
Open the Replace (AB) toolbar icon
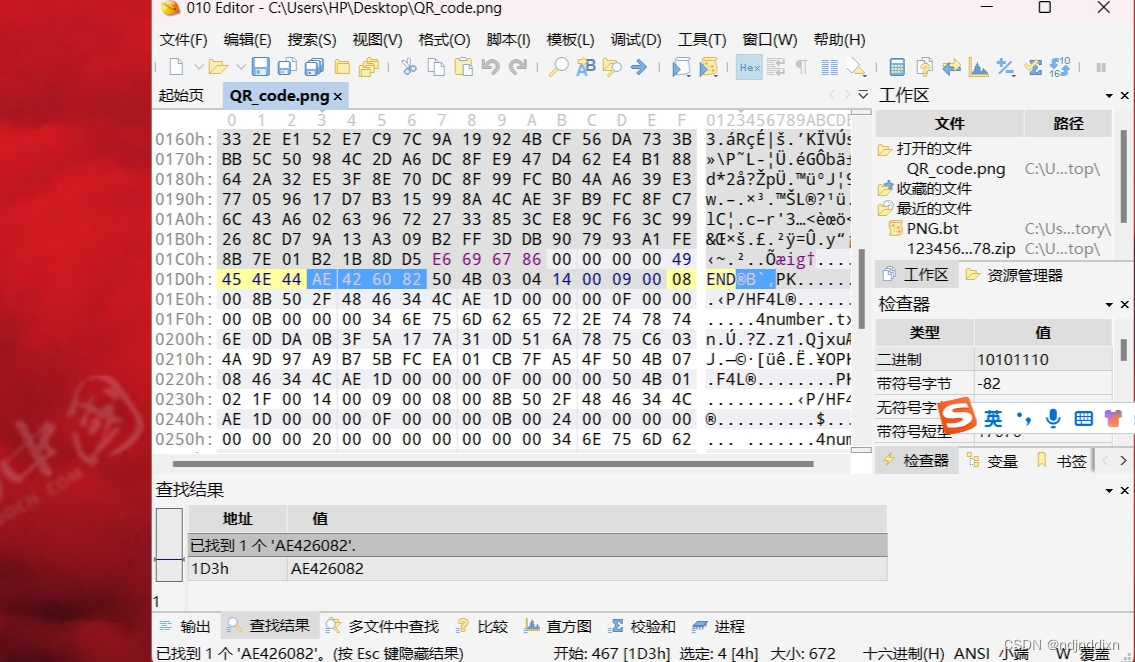586,67
